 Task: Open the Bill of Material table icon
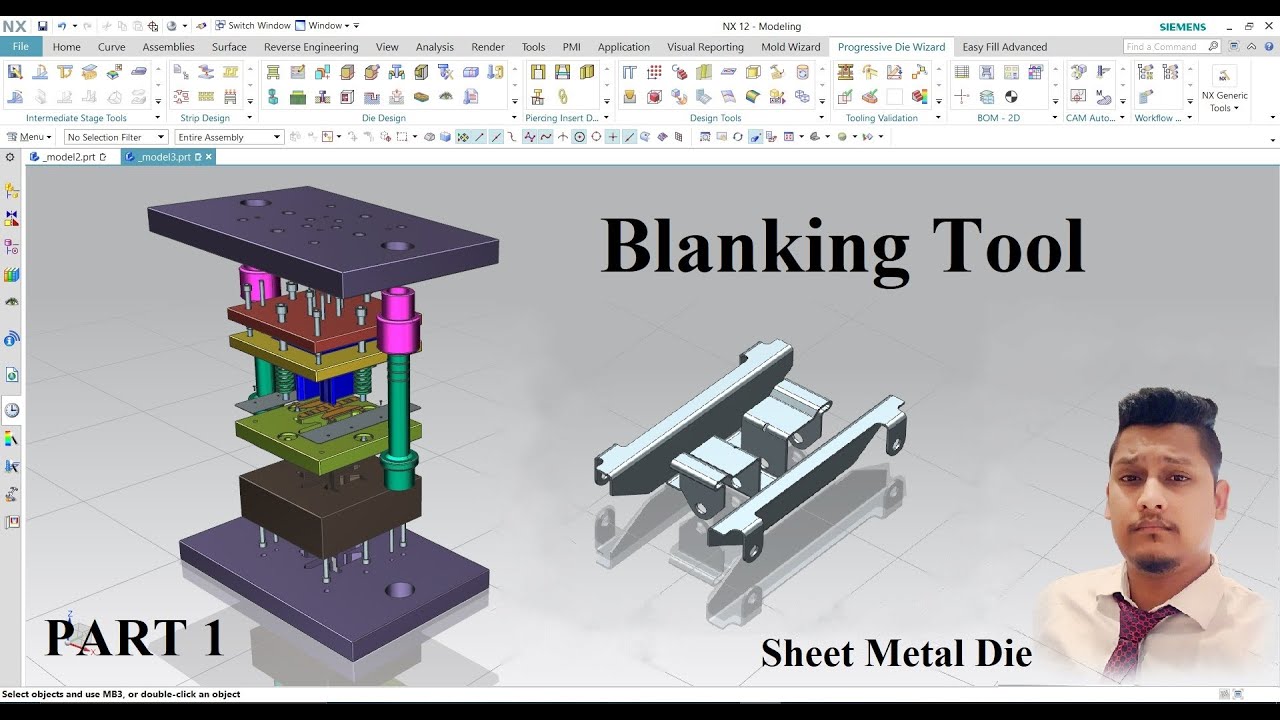pos(962,72)
